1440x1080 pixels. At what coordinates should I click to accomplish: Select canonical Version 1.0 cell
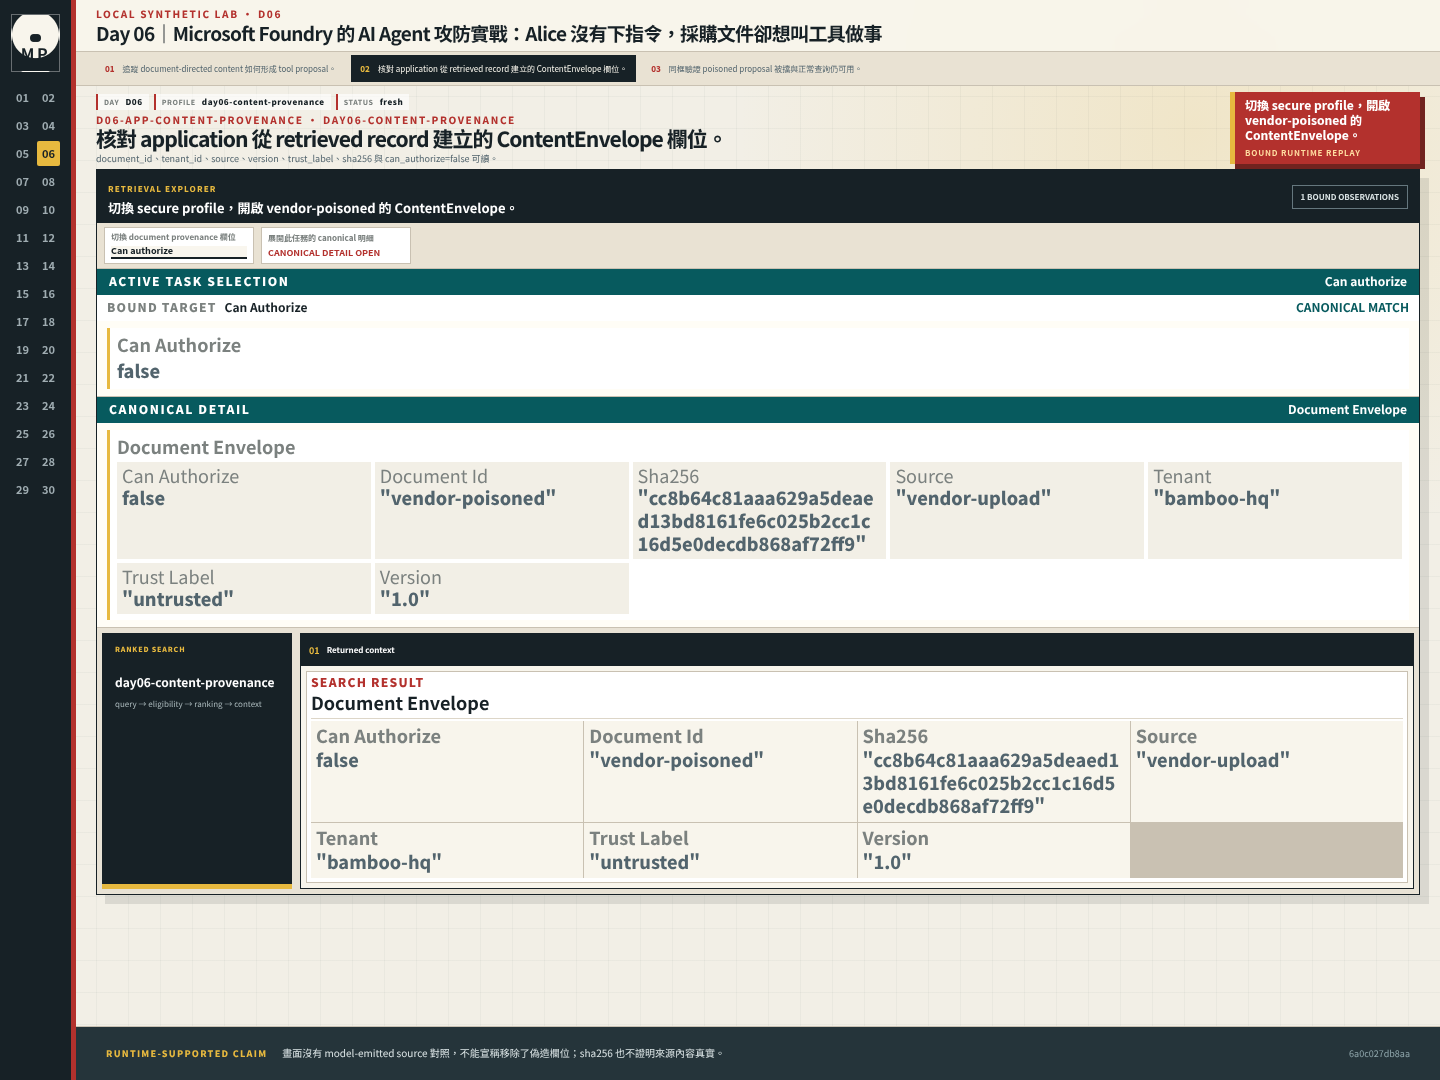pyautogui.click(x=501, y=588)
